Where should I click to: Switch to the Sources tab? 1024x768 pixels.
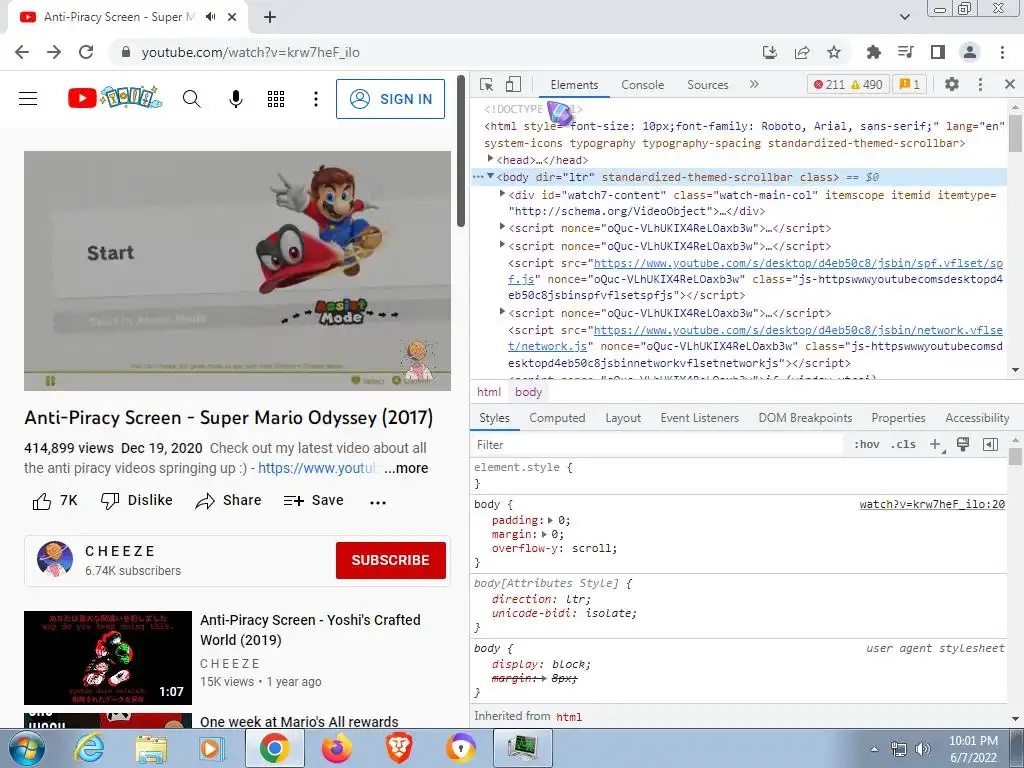[707, 85]
